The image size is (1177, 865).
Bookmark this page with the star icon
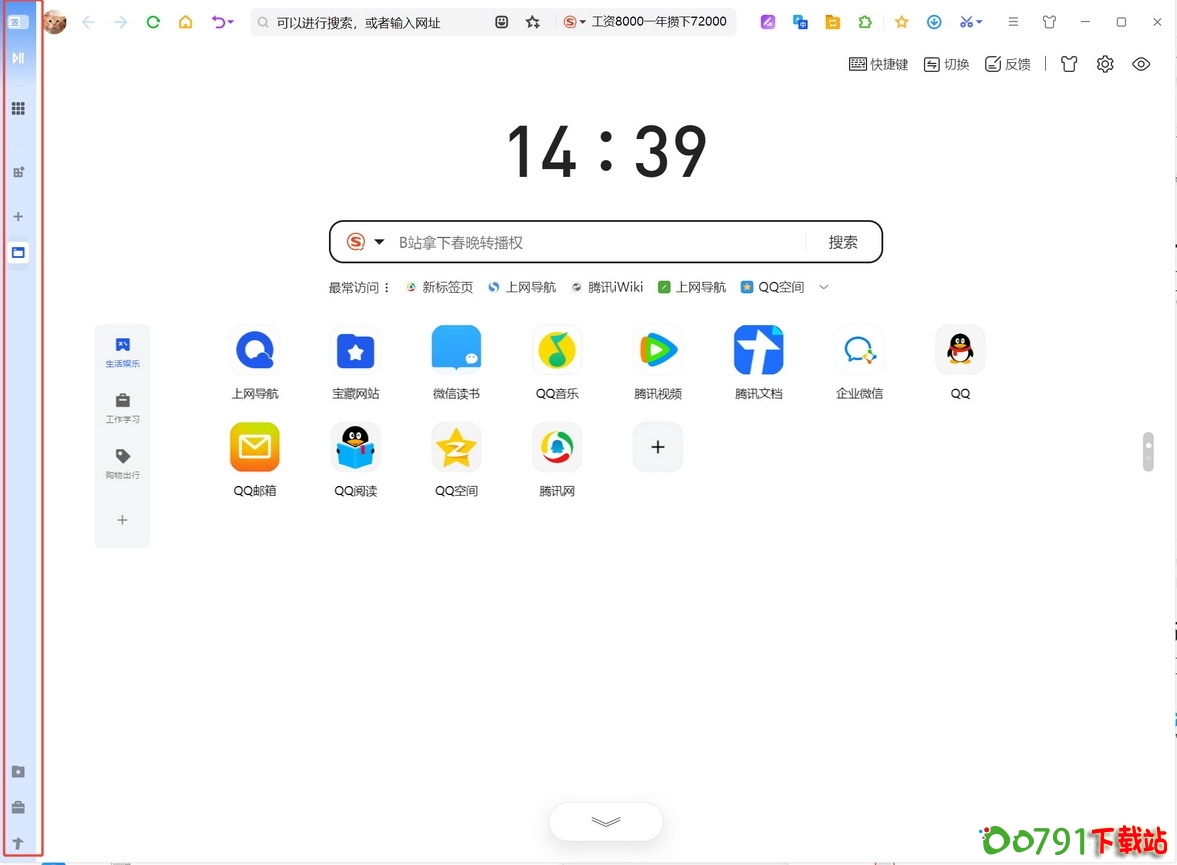[899, 21]
